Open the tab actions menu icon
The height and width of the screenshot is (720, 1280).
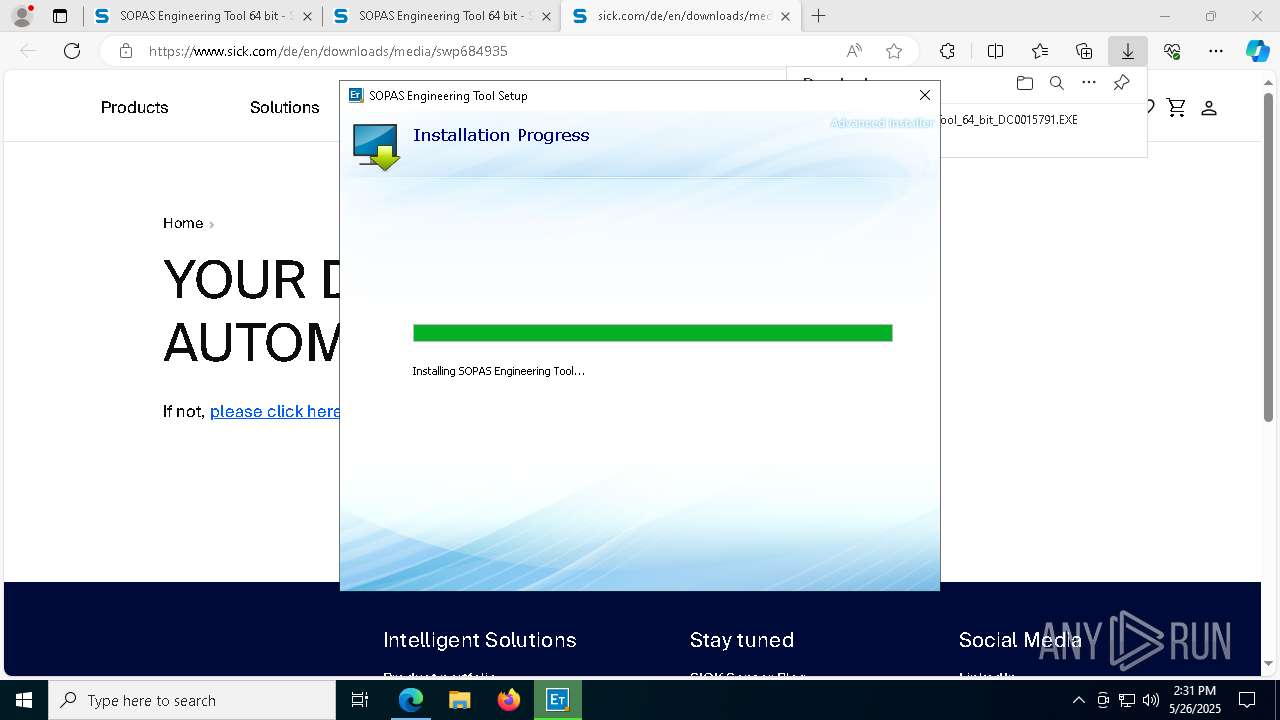[60, 16]
